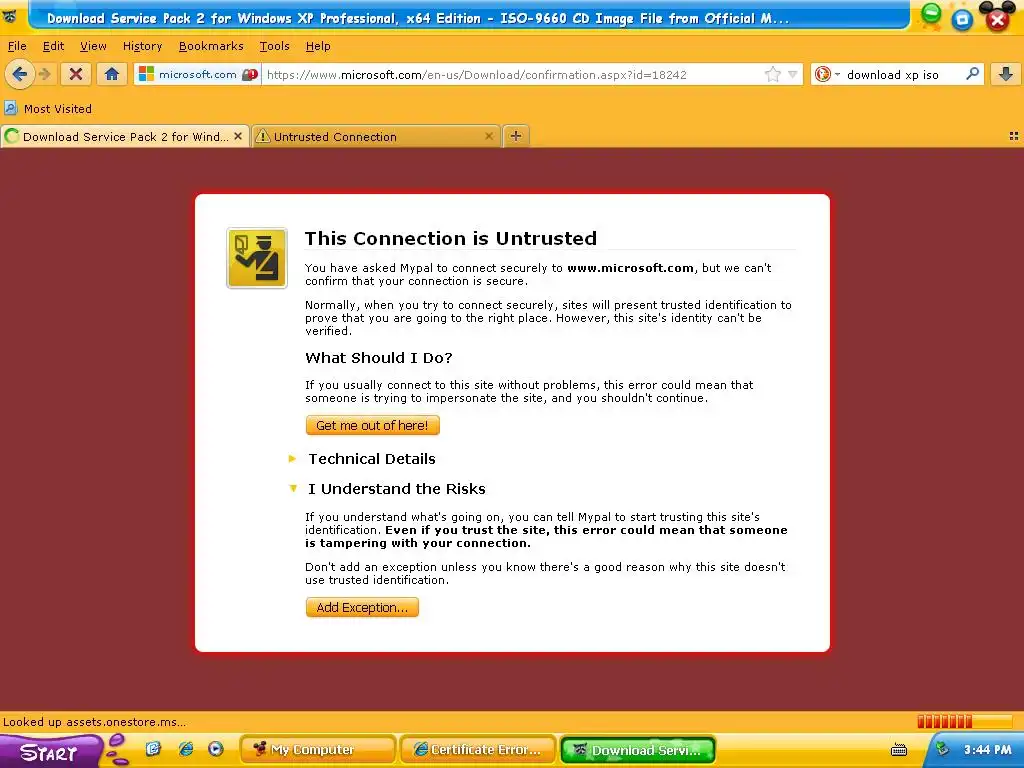Screen dimensions: 1024x768
Task: Open the search engine selector dropdown
Action: (827, 74)
